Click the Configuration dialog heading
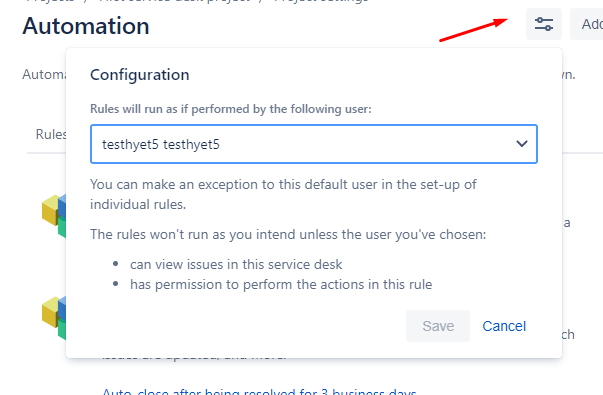The width and height of the screenshot is (603, 395). [140, 75]
